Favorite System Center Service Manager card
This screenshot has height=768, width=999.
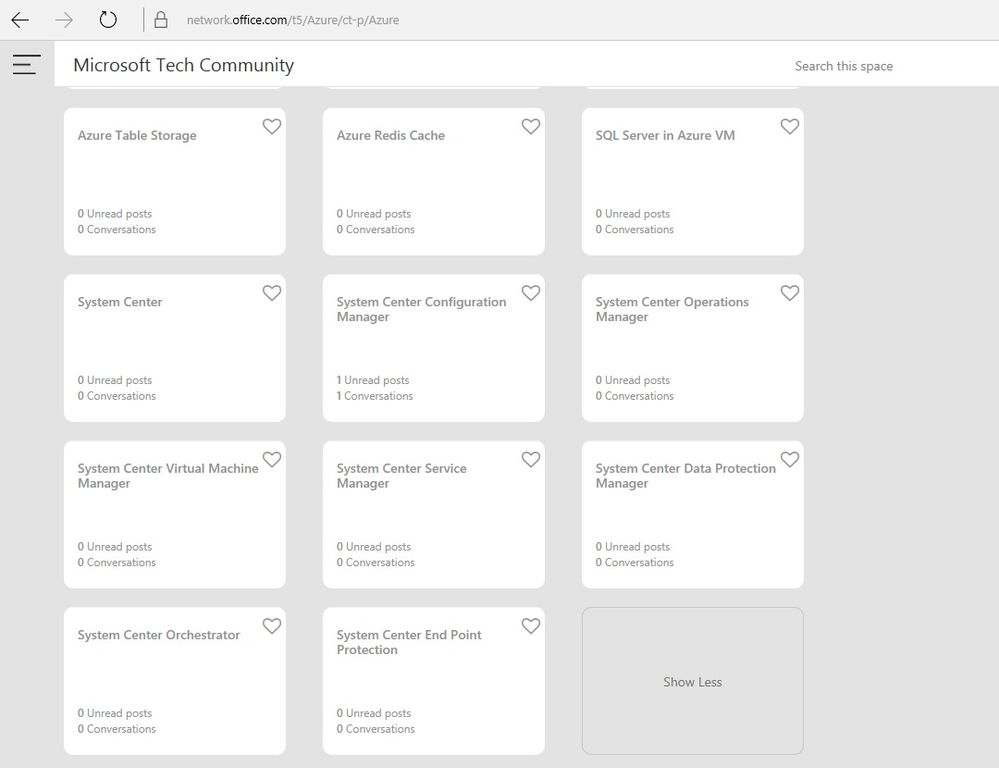point(531,460)
